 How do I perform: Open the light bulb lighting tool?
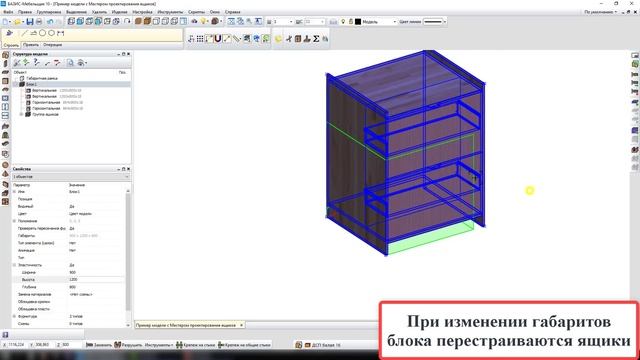point(204,22)
